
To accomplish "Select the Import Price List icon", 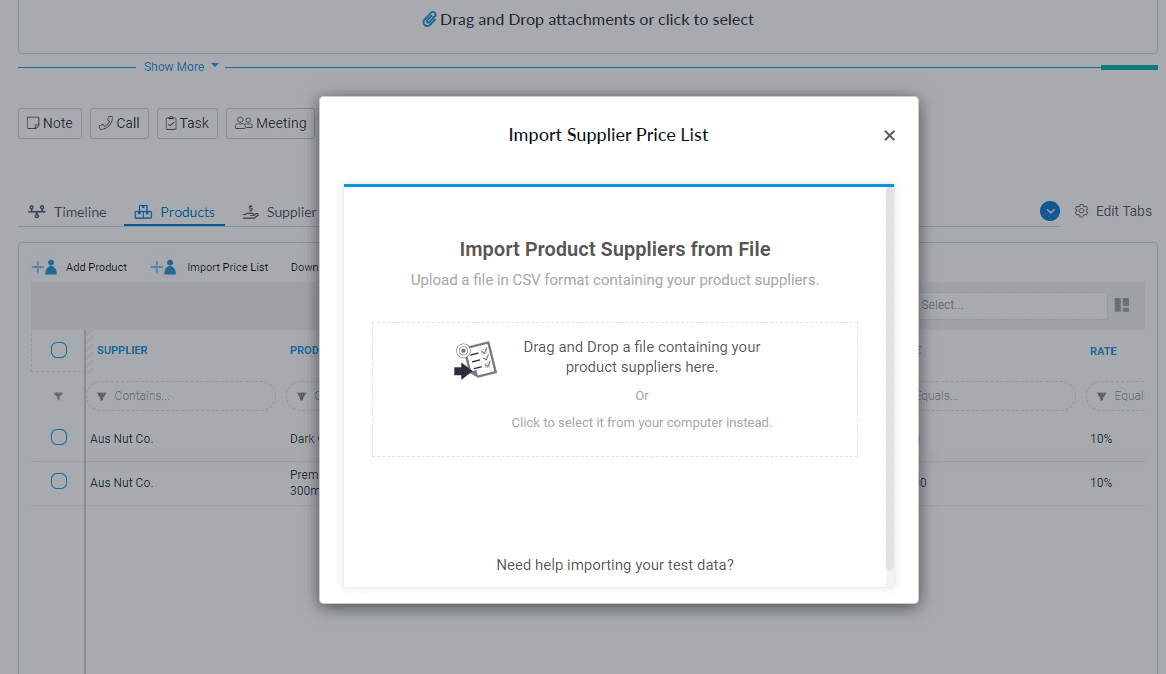I will point(163,266).
